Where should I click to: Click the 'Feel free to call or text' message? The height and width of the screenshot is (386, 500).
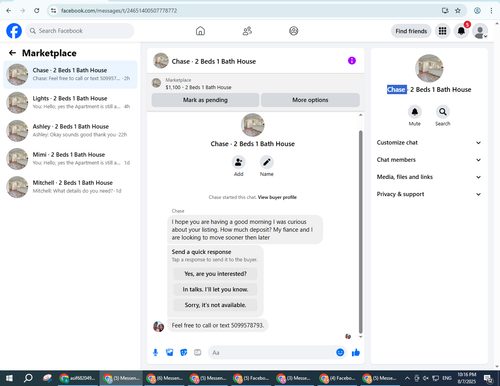pyautogui.click(x=218, y=325)
